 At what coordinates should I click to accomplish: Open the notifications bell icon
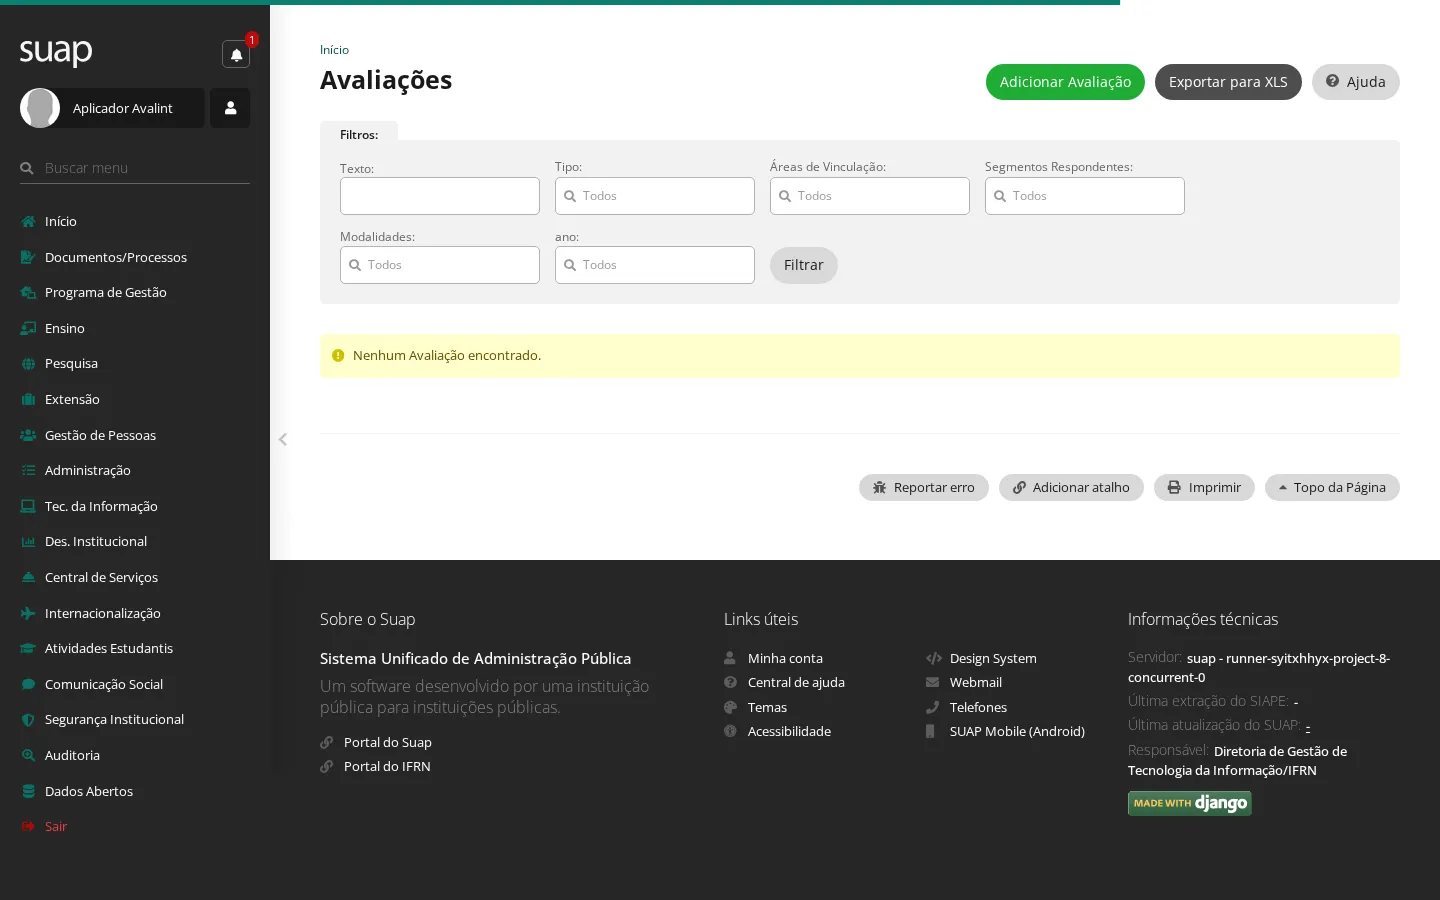[x=236, y=54]
